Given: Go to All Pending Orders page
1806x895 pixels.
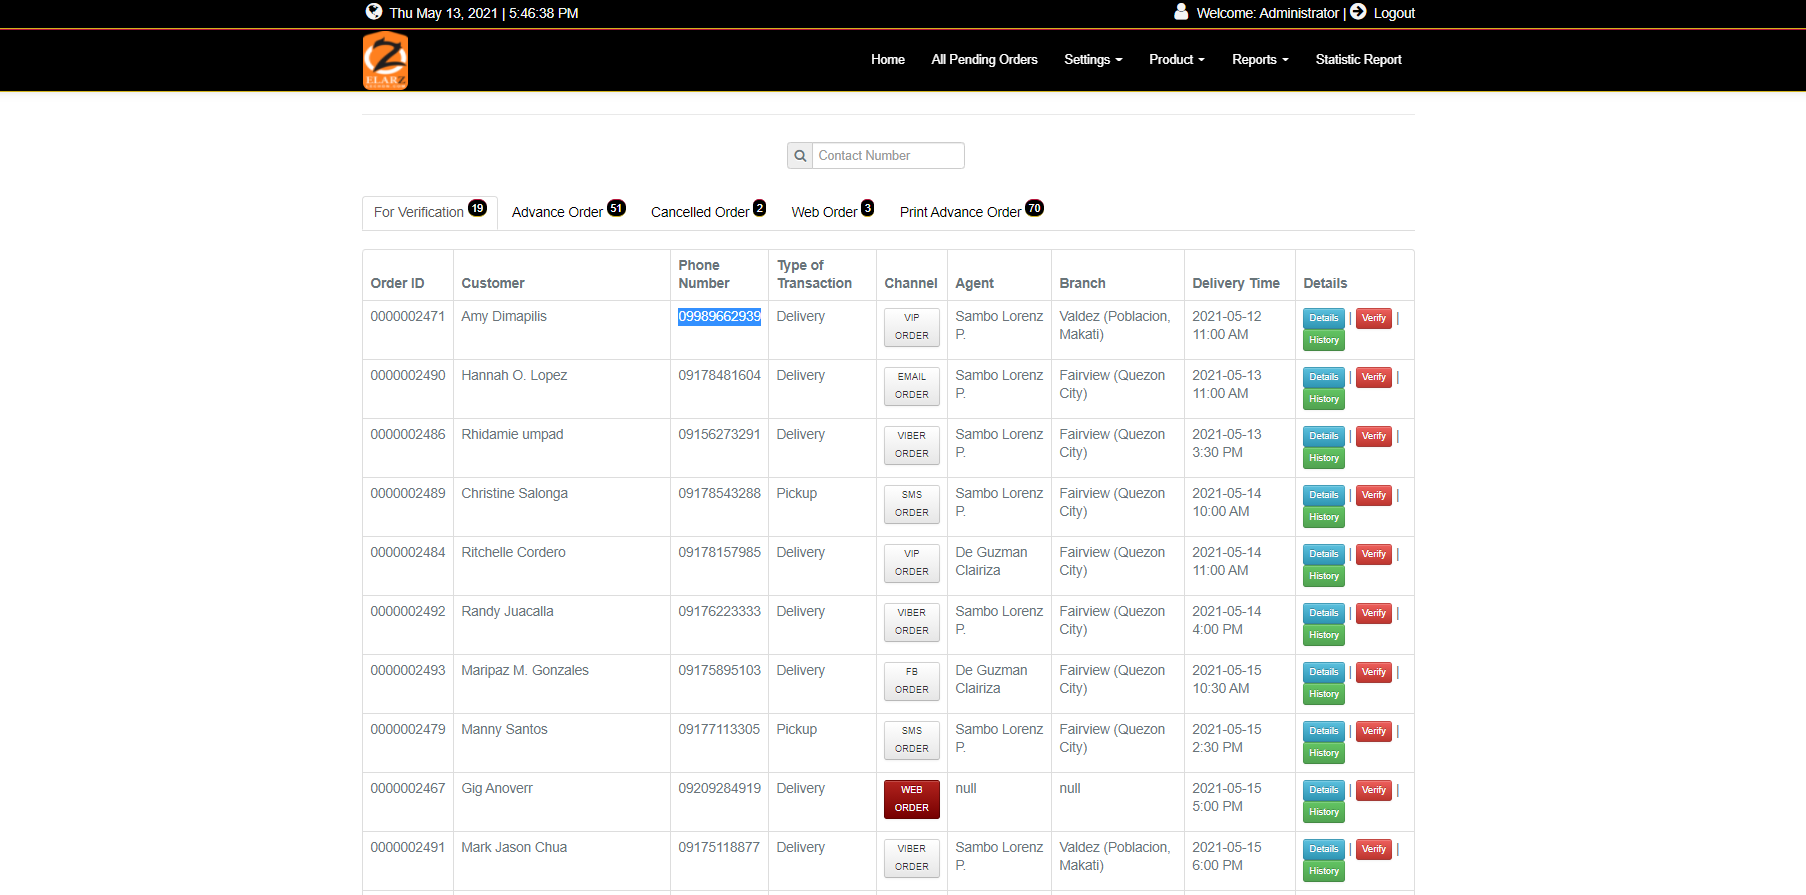Looking at the screenshot, I should 984,60.
